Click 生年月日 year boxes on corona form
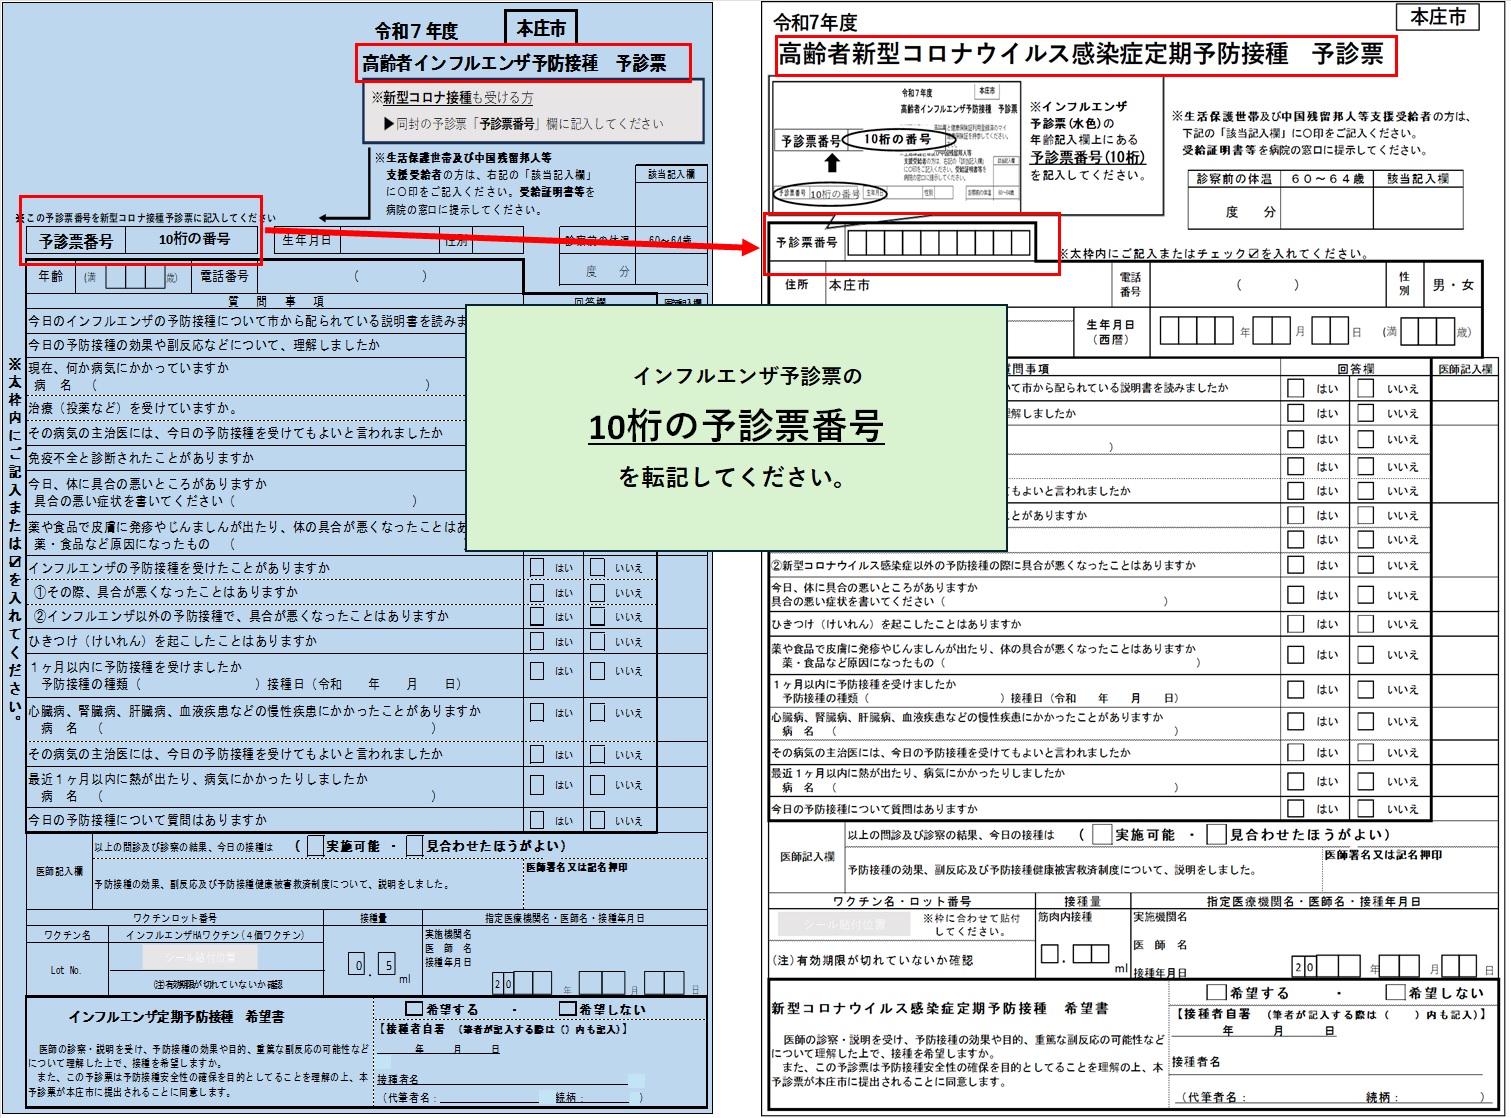The height and width of the screenshot is (1118, 1511). coord(1196,331)
